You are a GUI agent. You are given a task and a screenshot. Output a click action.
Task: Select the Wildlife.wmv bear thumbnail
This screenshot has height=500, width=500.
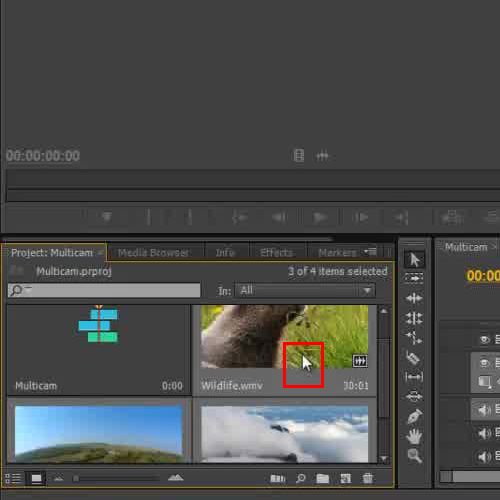(285, 336)
